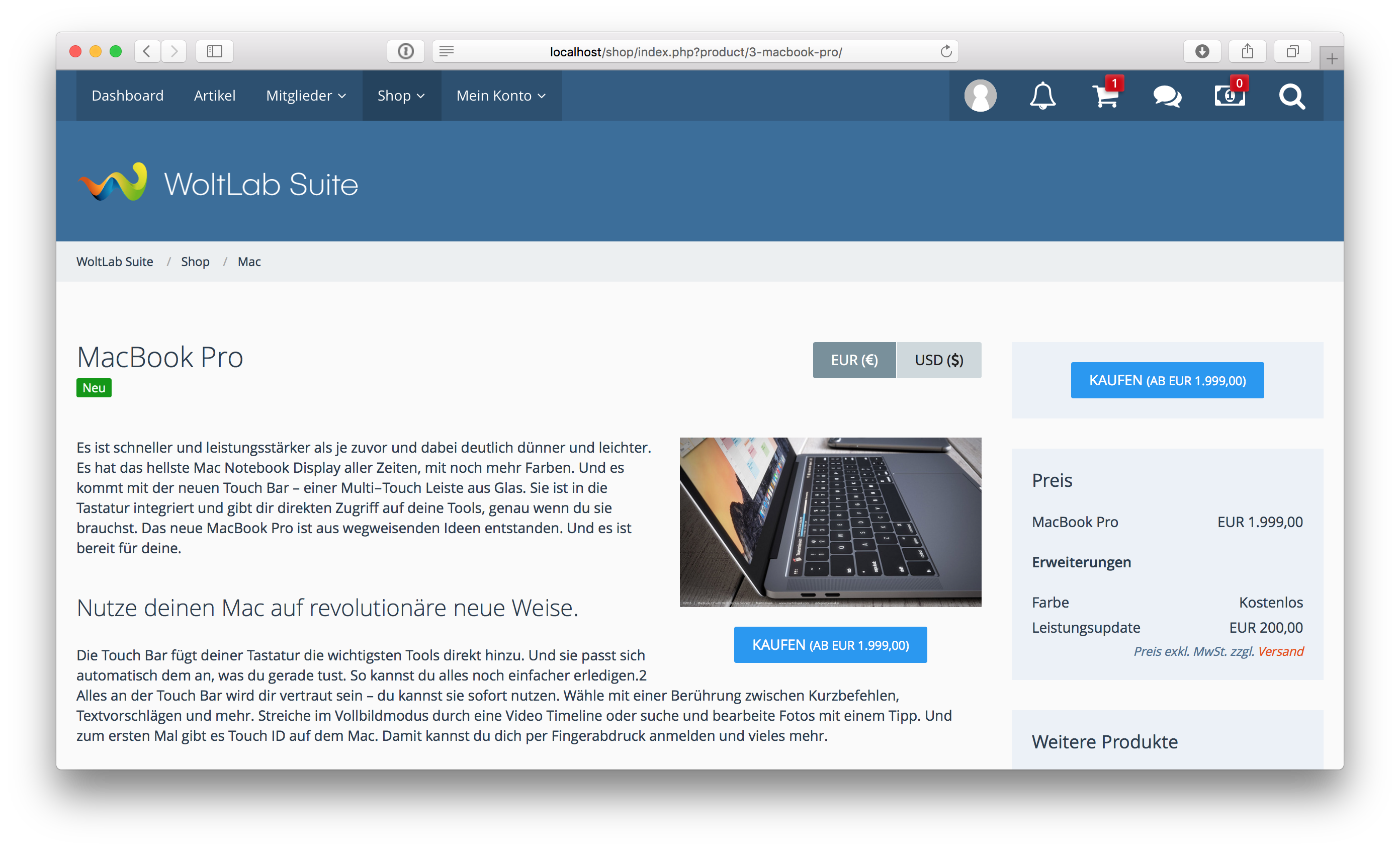Switch currency to EUR (€)
This screenshot has height=850, width=1400.
tap(854, 360)
